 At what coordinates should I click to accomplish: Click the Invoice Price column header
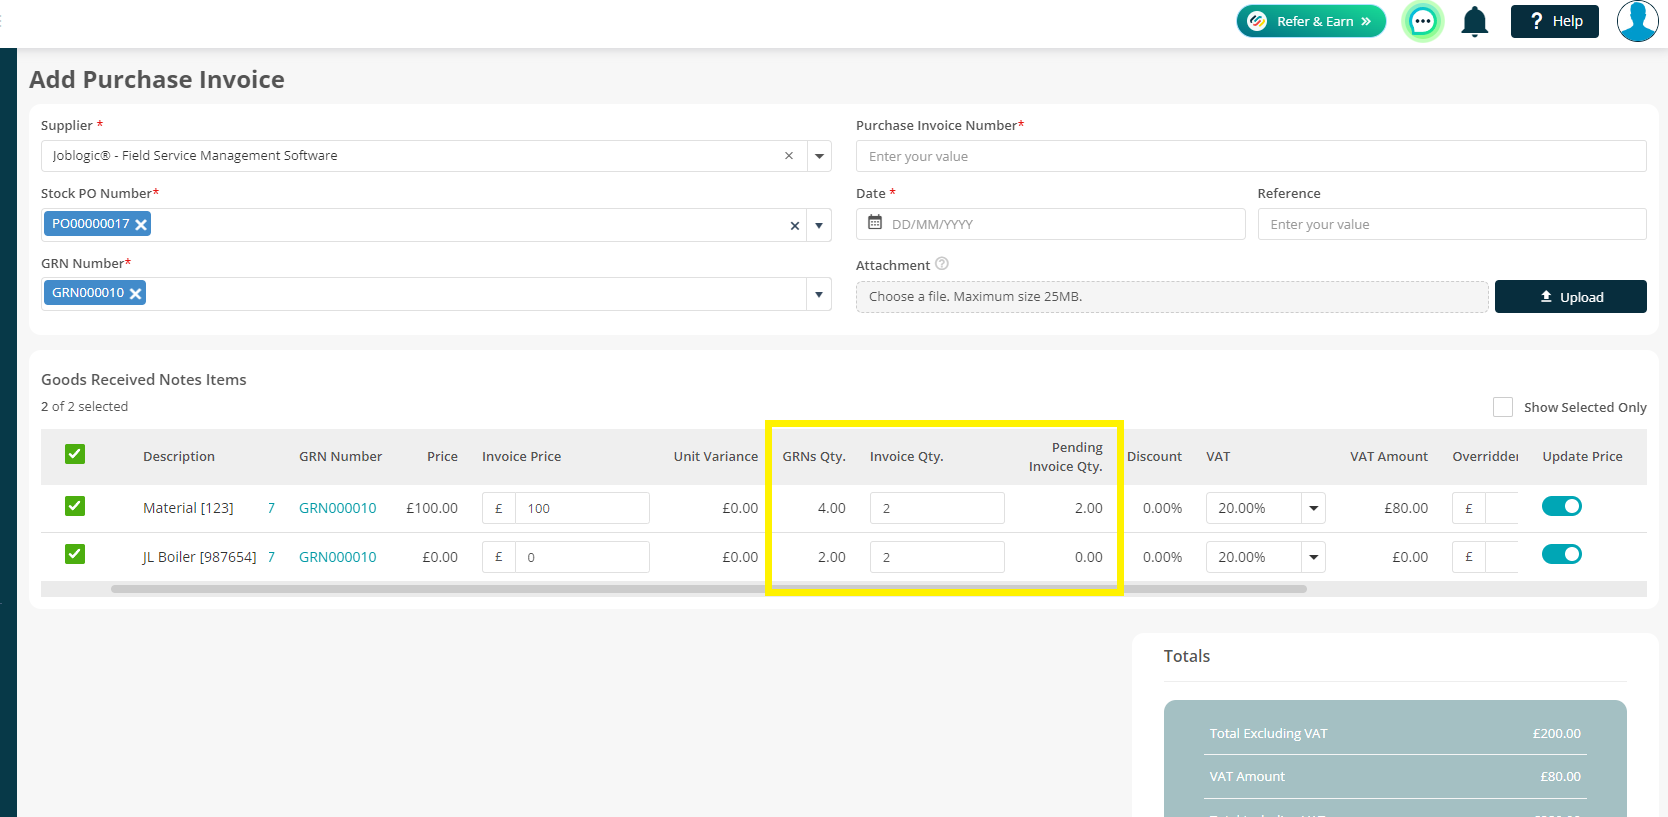click(x=521, y=457)
